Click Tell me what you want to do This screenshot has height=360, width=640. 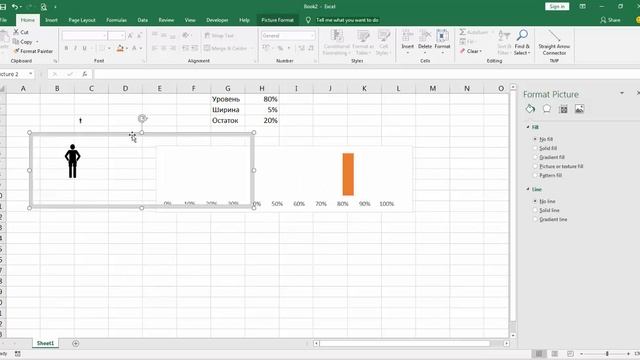pyautogui.click(x=347, y=20)
